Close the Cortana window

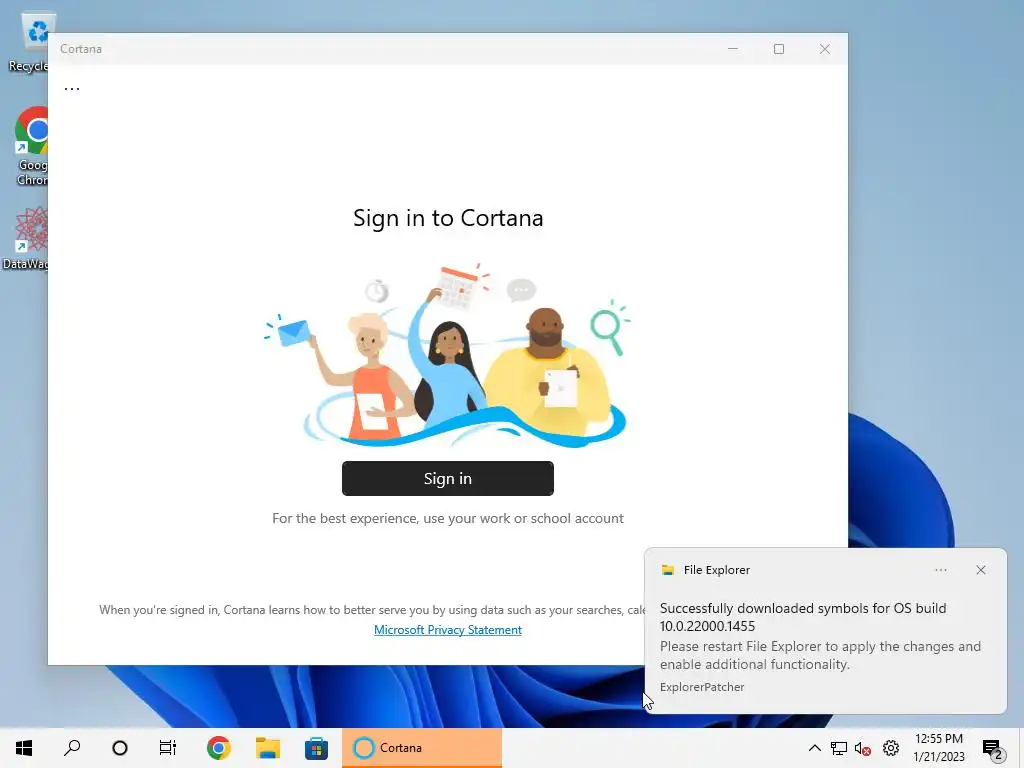[x=825, y=49]
